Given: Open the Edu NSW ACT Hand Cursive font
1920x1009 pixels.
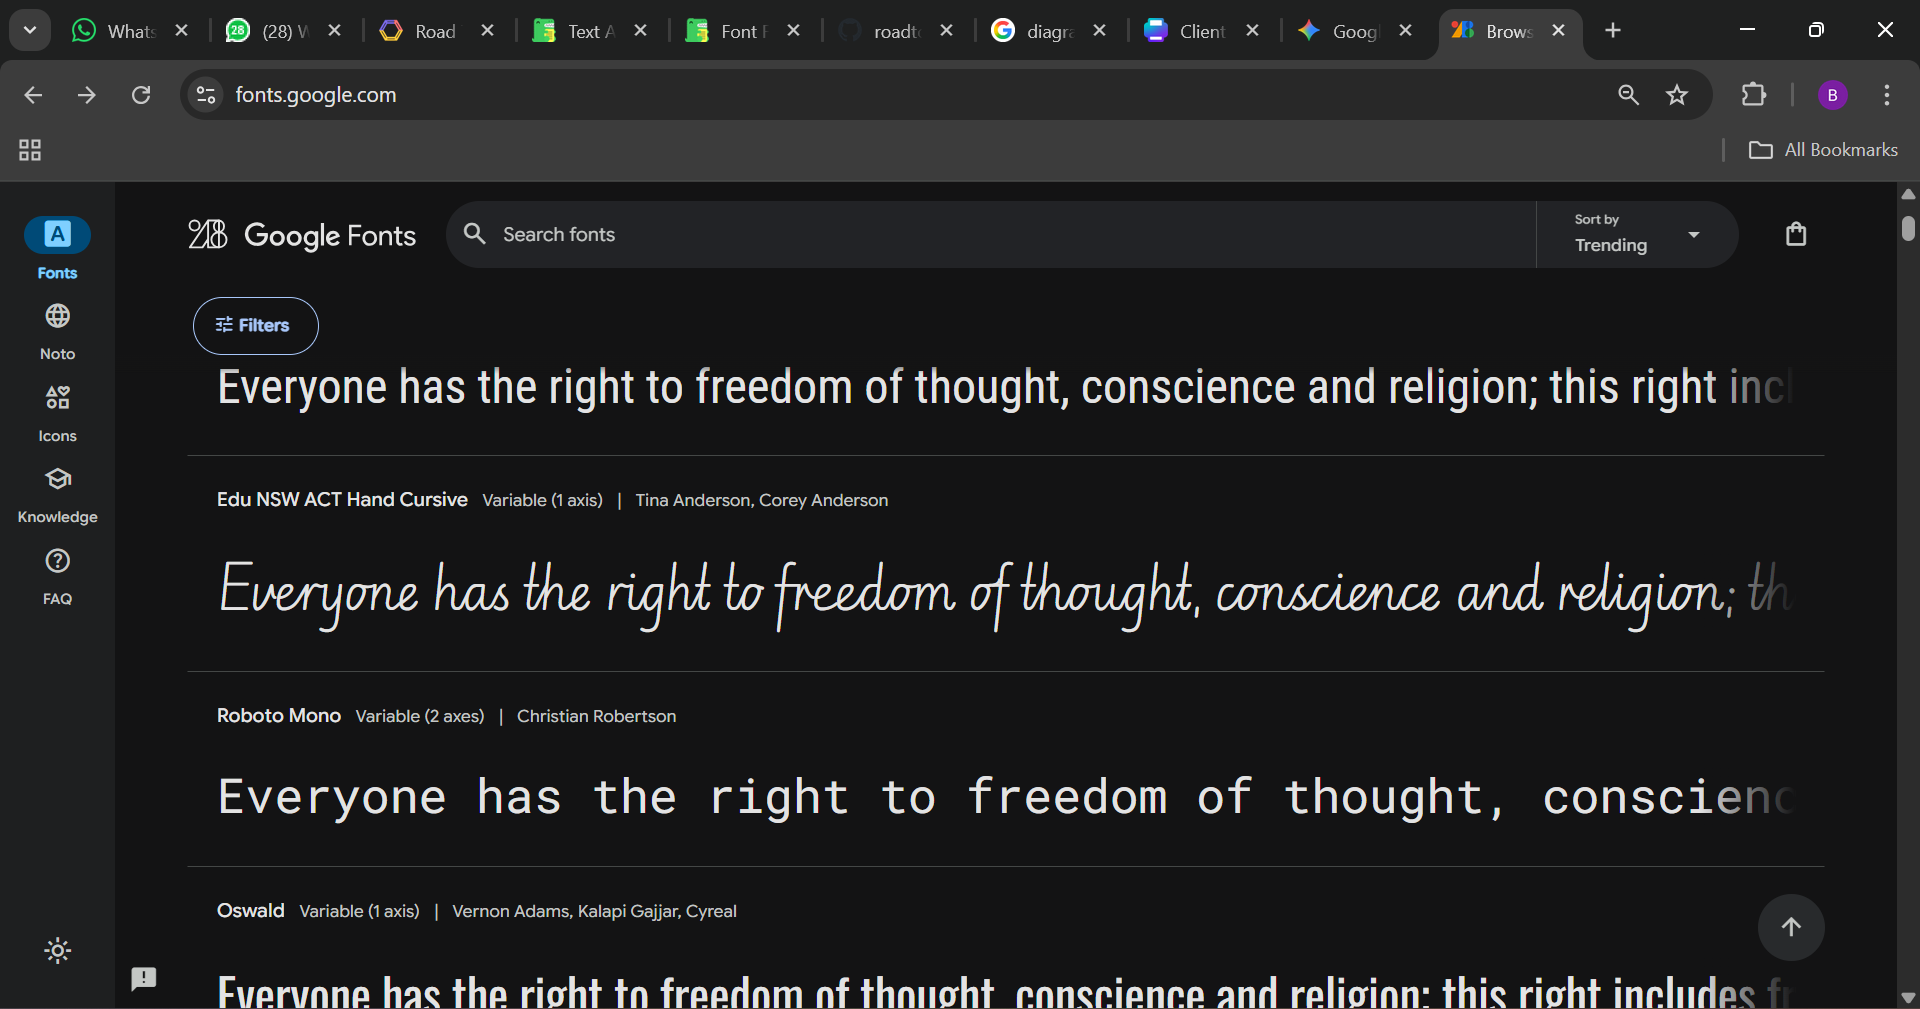Looking at the screenshot, I should pyautogui.click(x=342, y=499).
